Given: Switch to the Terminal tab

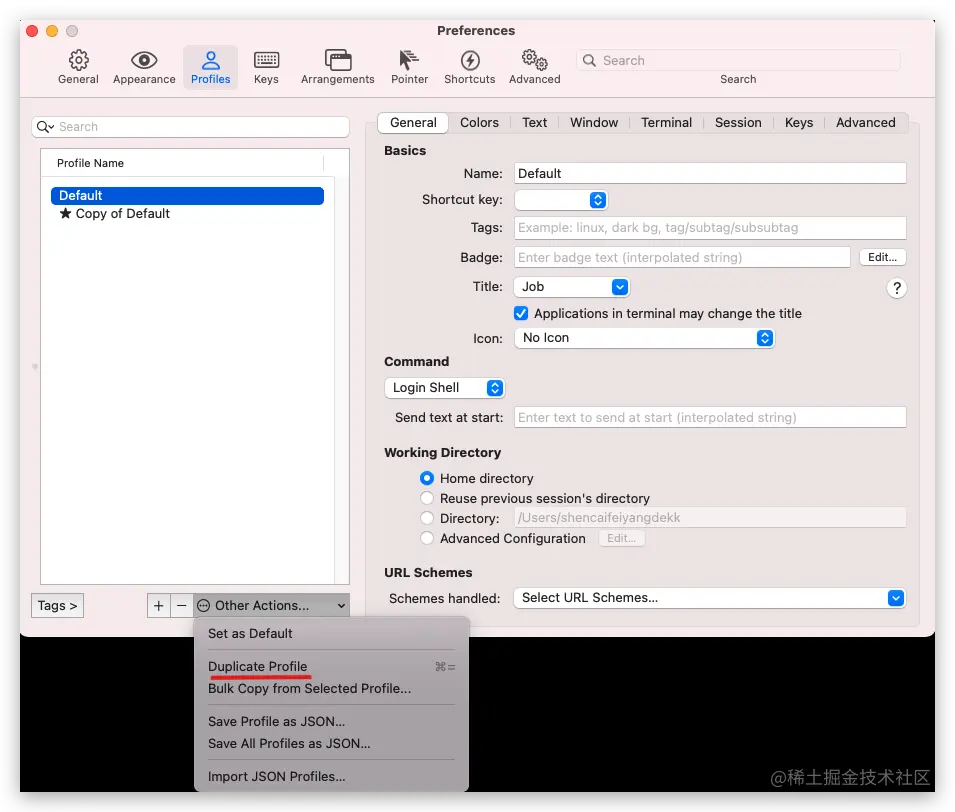Looking at the screenshot, I should tap(666, 122).
